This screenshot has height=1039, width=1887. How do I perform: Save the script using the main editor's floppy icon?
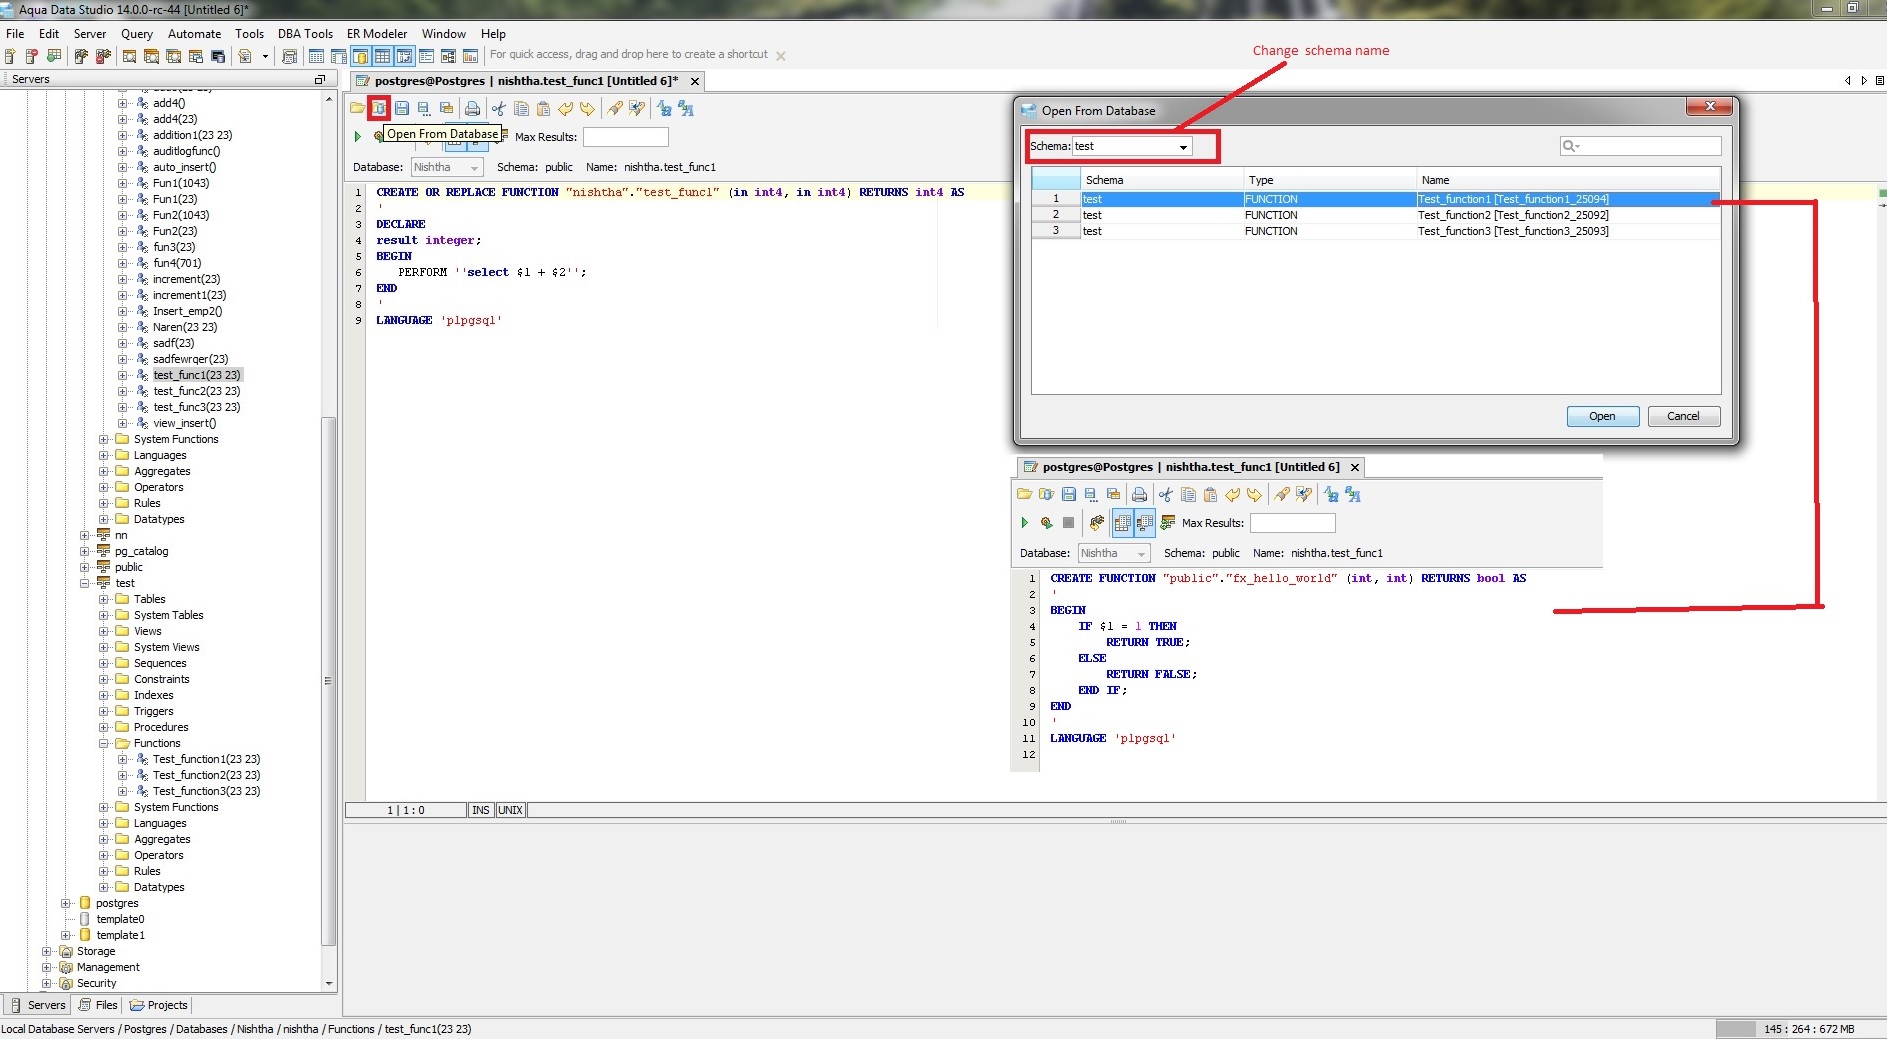tap(402, 108)
